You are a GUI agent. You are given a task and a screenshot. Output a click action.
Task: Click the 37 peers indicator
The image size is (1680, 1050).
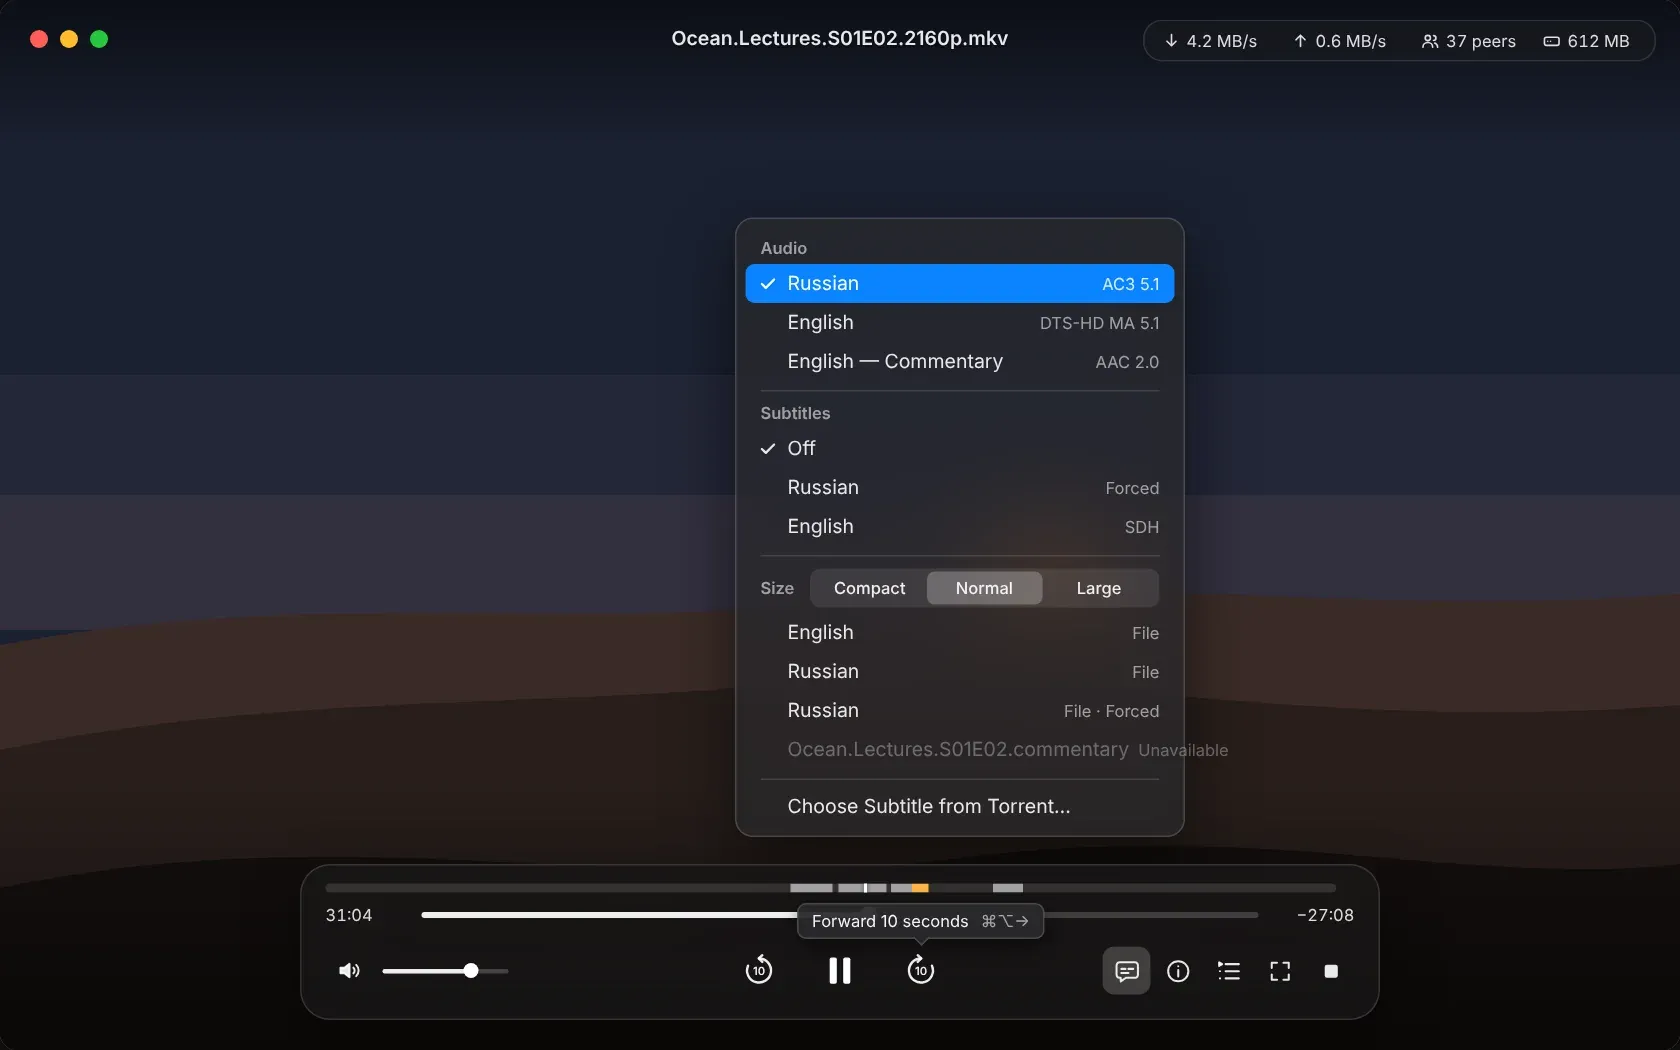pos(1468,41)
